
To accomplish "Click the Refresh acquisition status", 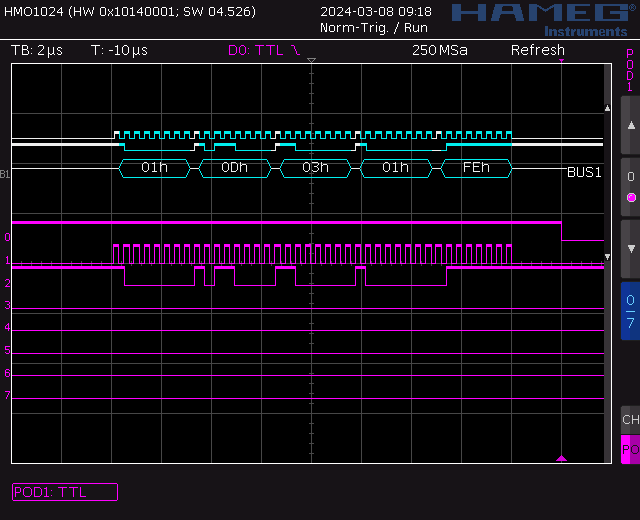I will click(537, 50).
